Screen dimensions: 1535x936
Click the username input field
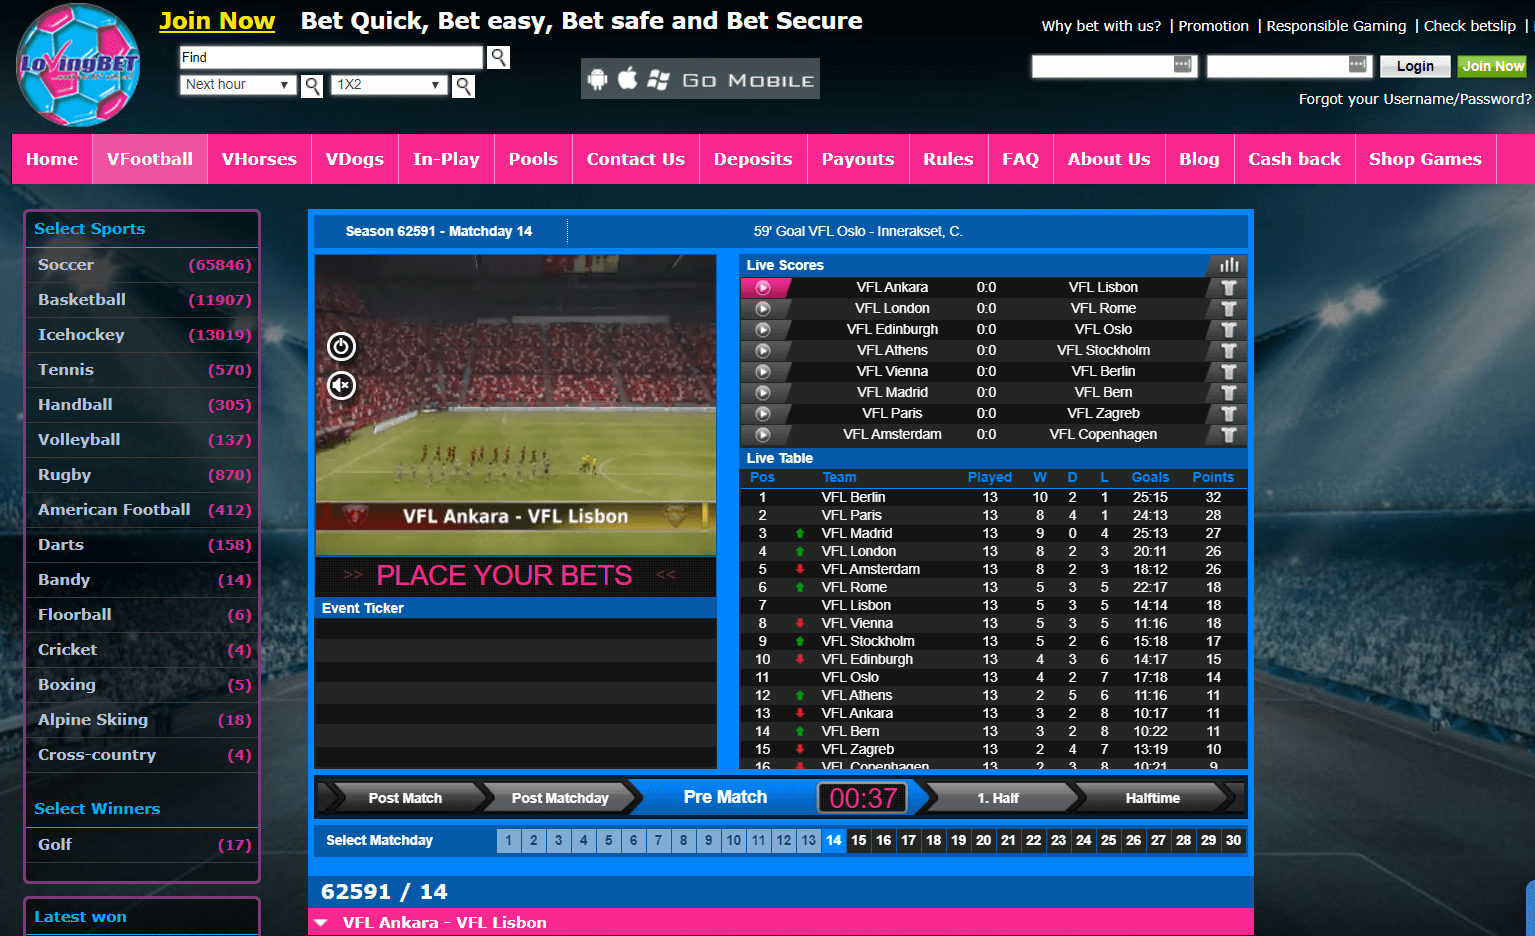click(x=1114, y=66)
